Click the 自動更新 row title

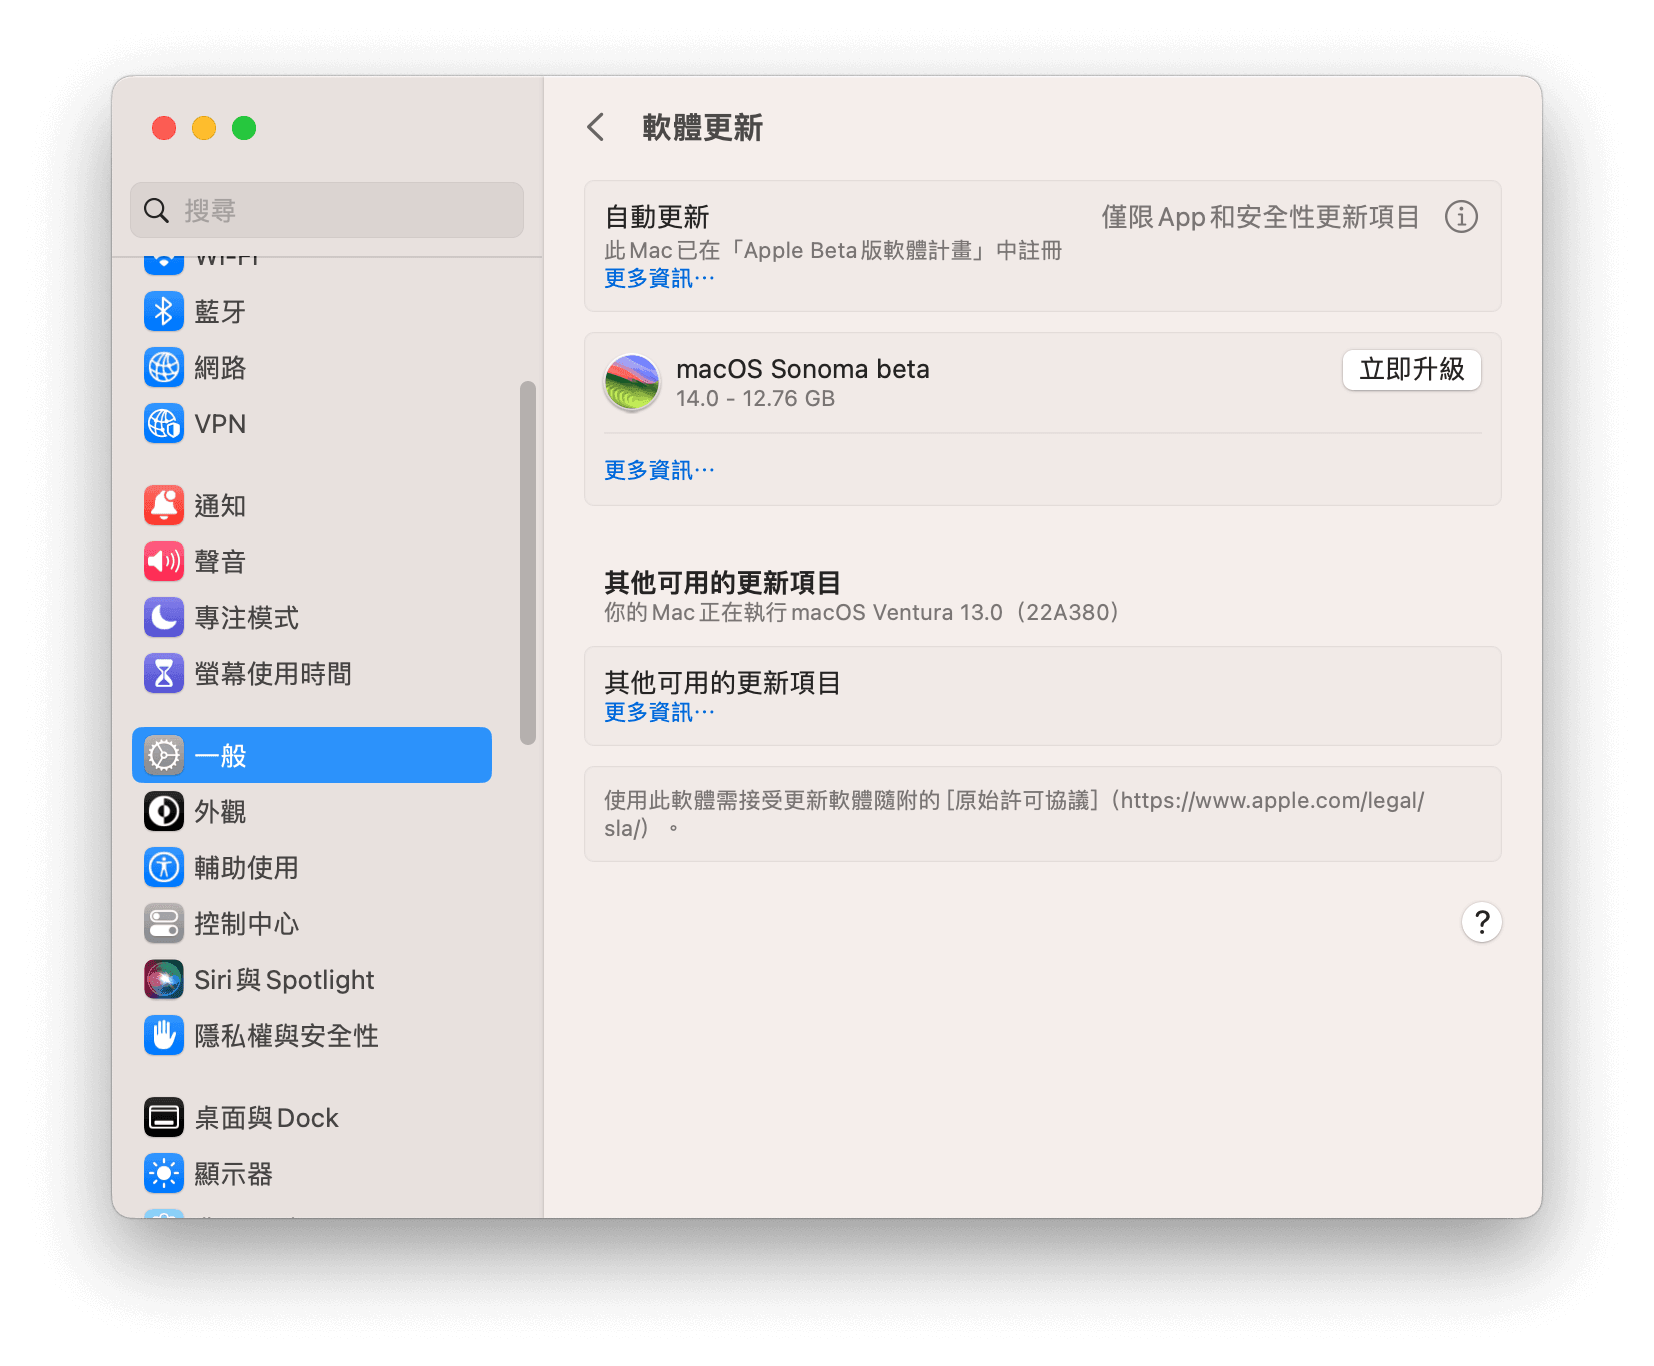click(657, 217)
